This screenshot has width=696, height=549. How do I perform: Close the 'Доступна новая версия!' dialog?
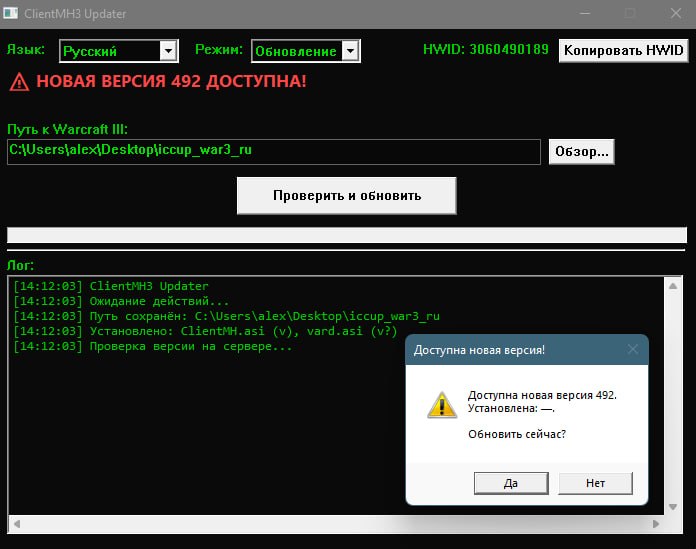pyautogui.click(x=633, y=349)
